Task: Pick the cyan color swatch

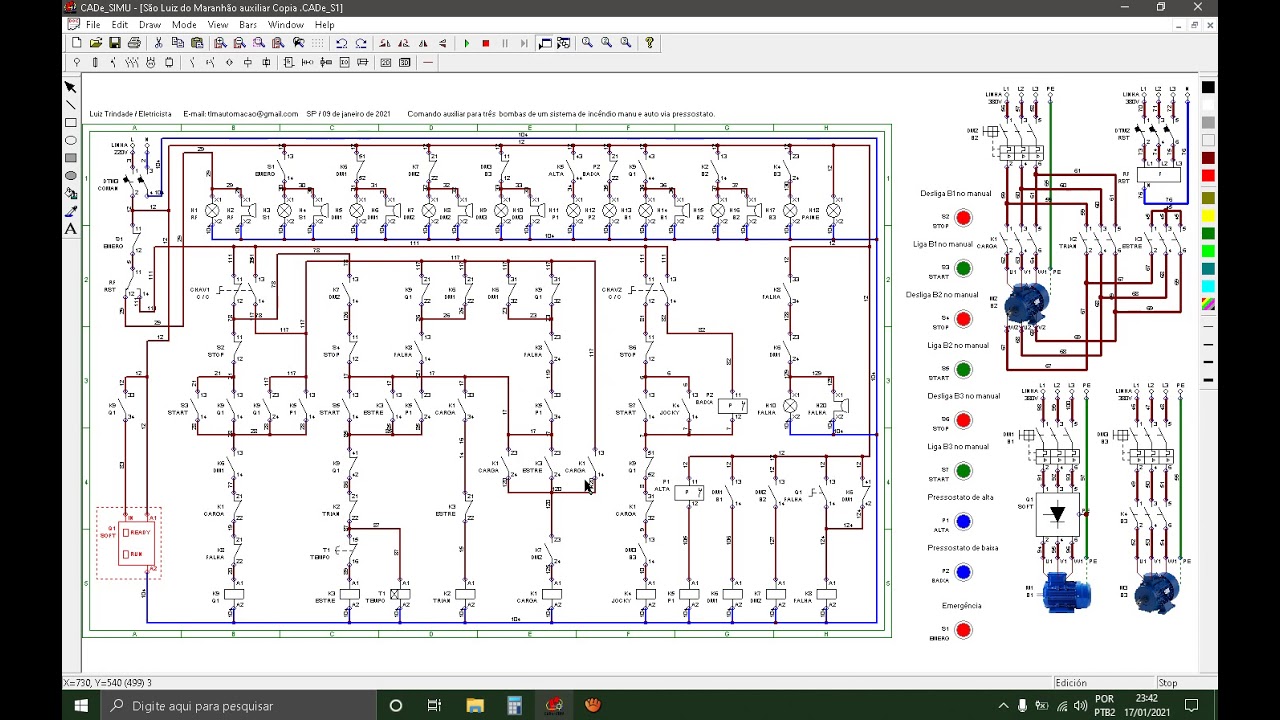Action: pos(1208,286)
